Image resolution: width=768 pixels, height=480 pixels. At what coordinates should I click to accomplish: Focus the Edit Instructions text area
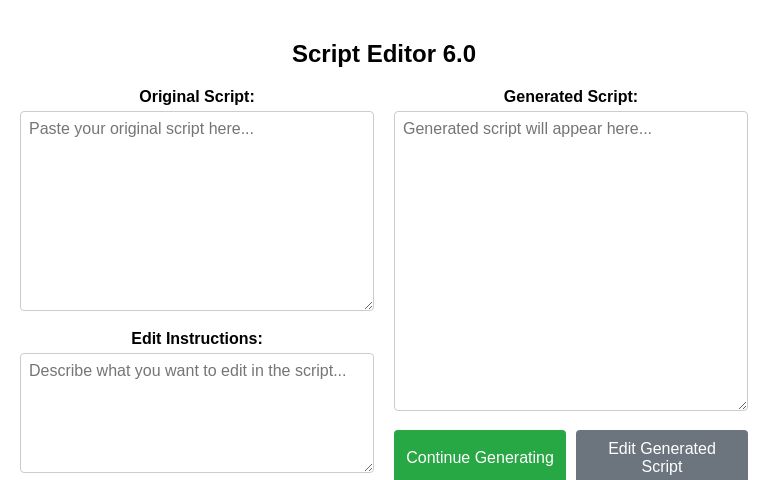coord(197,413)
